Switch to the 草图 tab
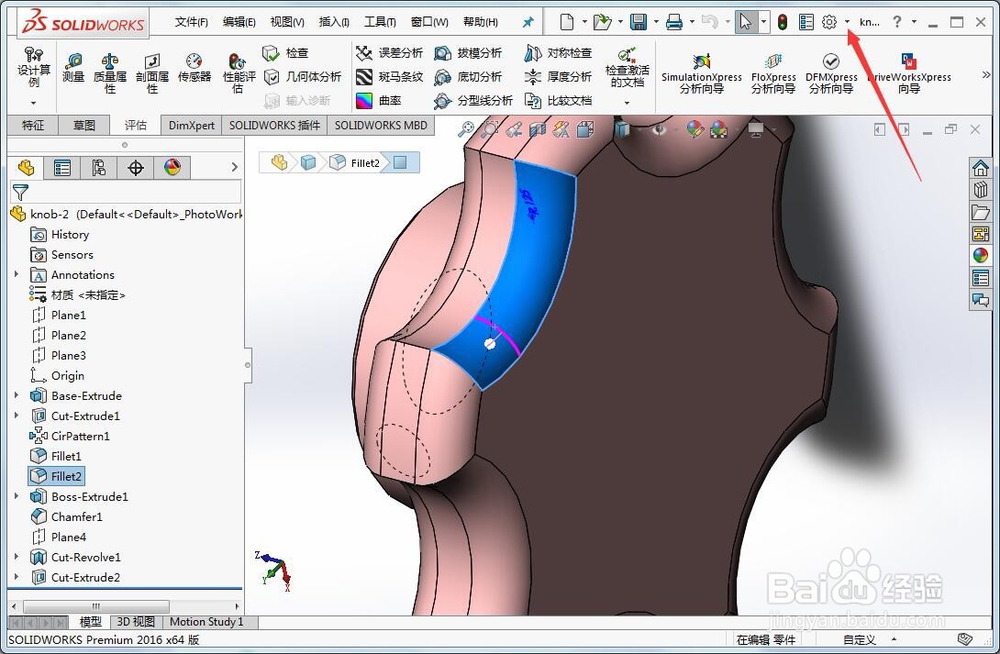1000x654 pixels. pyautogui.click(x=84, y=125)
